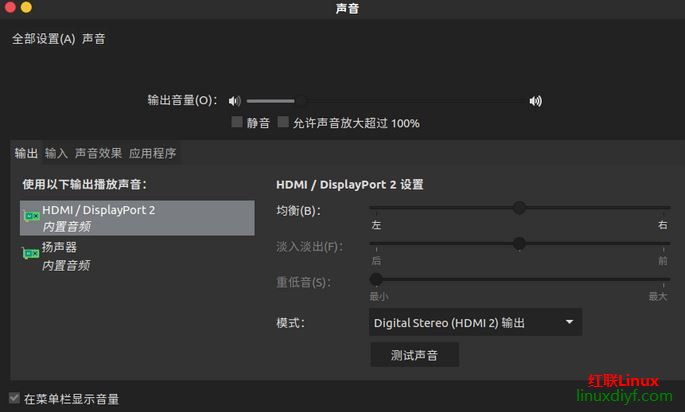Screen dimensions: 685x412
Task: Click the 输出音量 slider handle
Action: (299, 100)
